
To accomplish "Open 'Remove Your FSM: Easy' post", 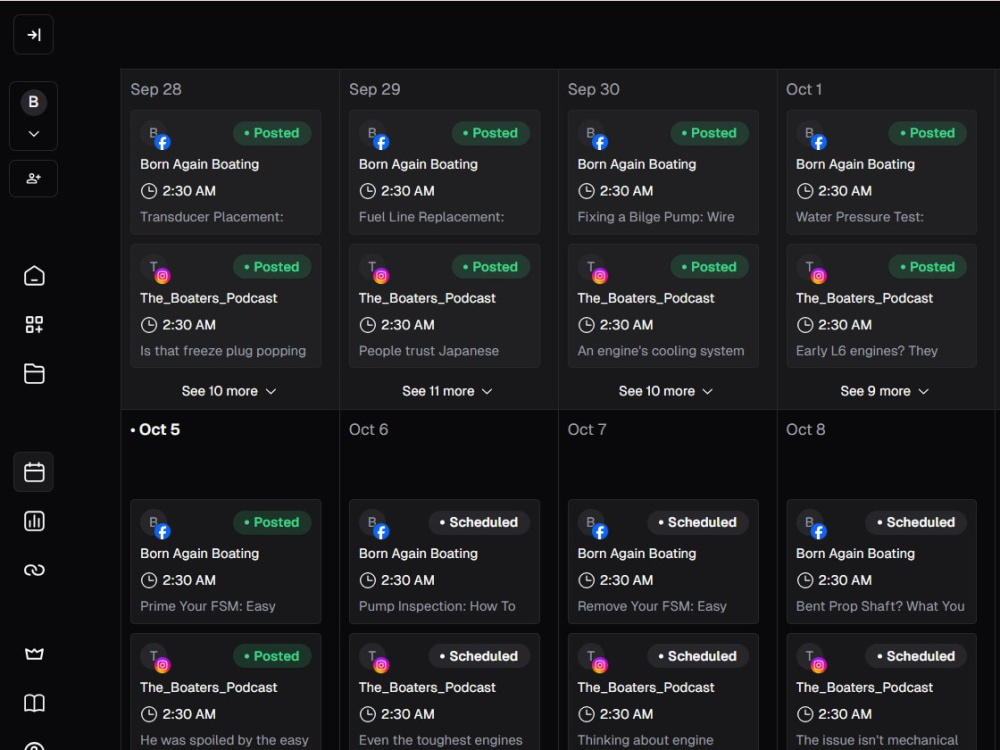I will tap(663, 561).
